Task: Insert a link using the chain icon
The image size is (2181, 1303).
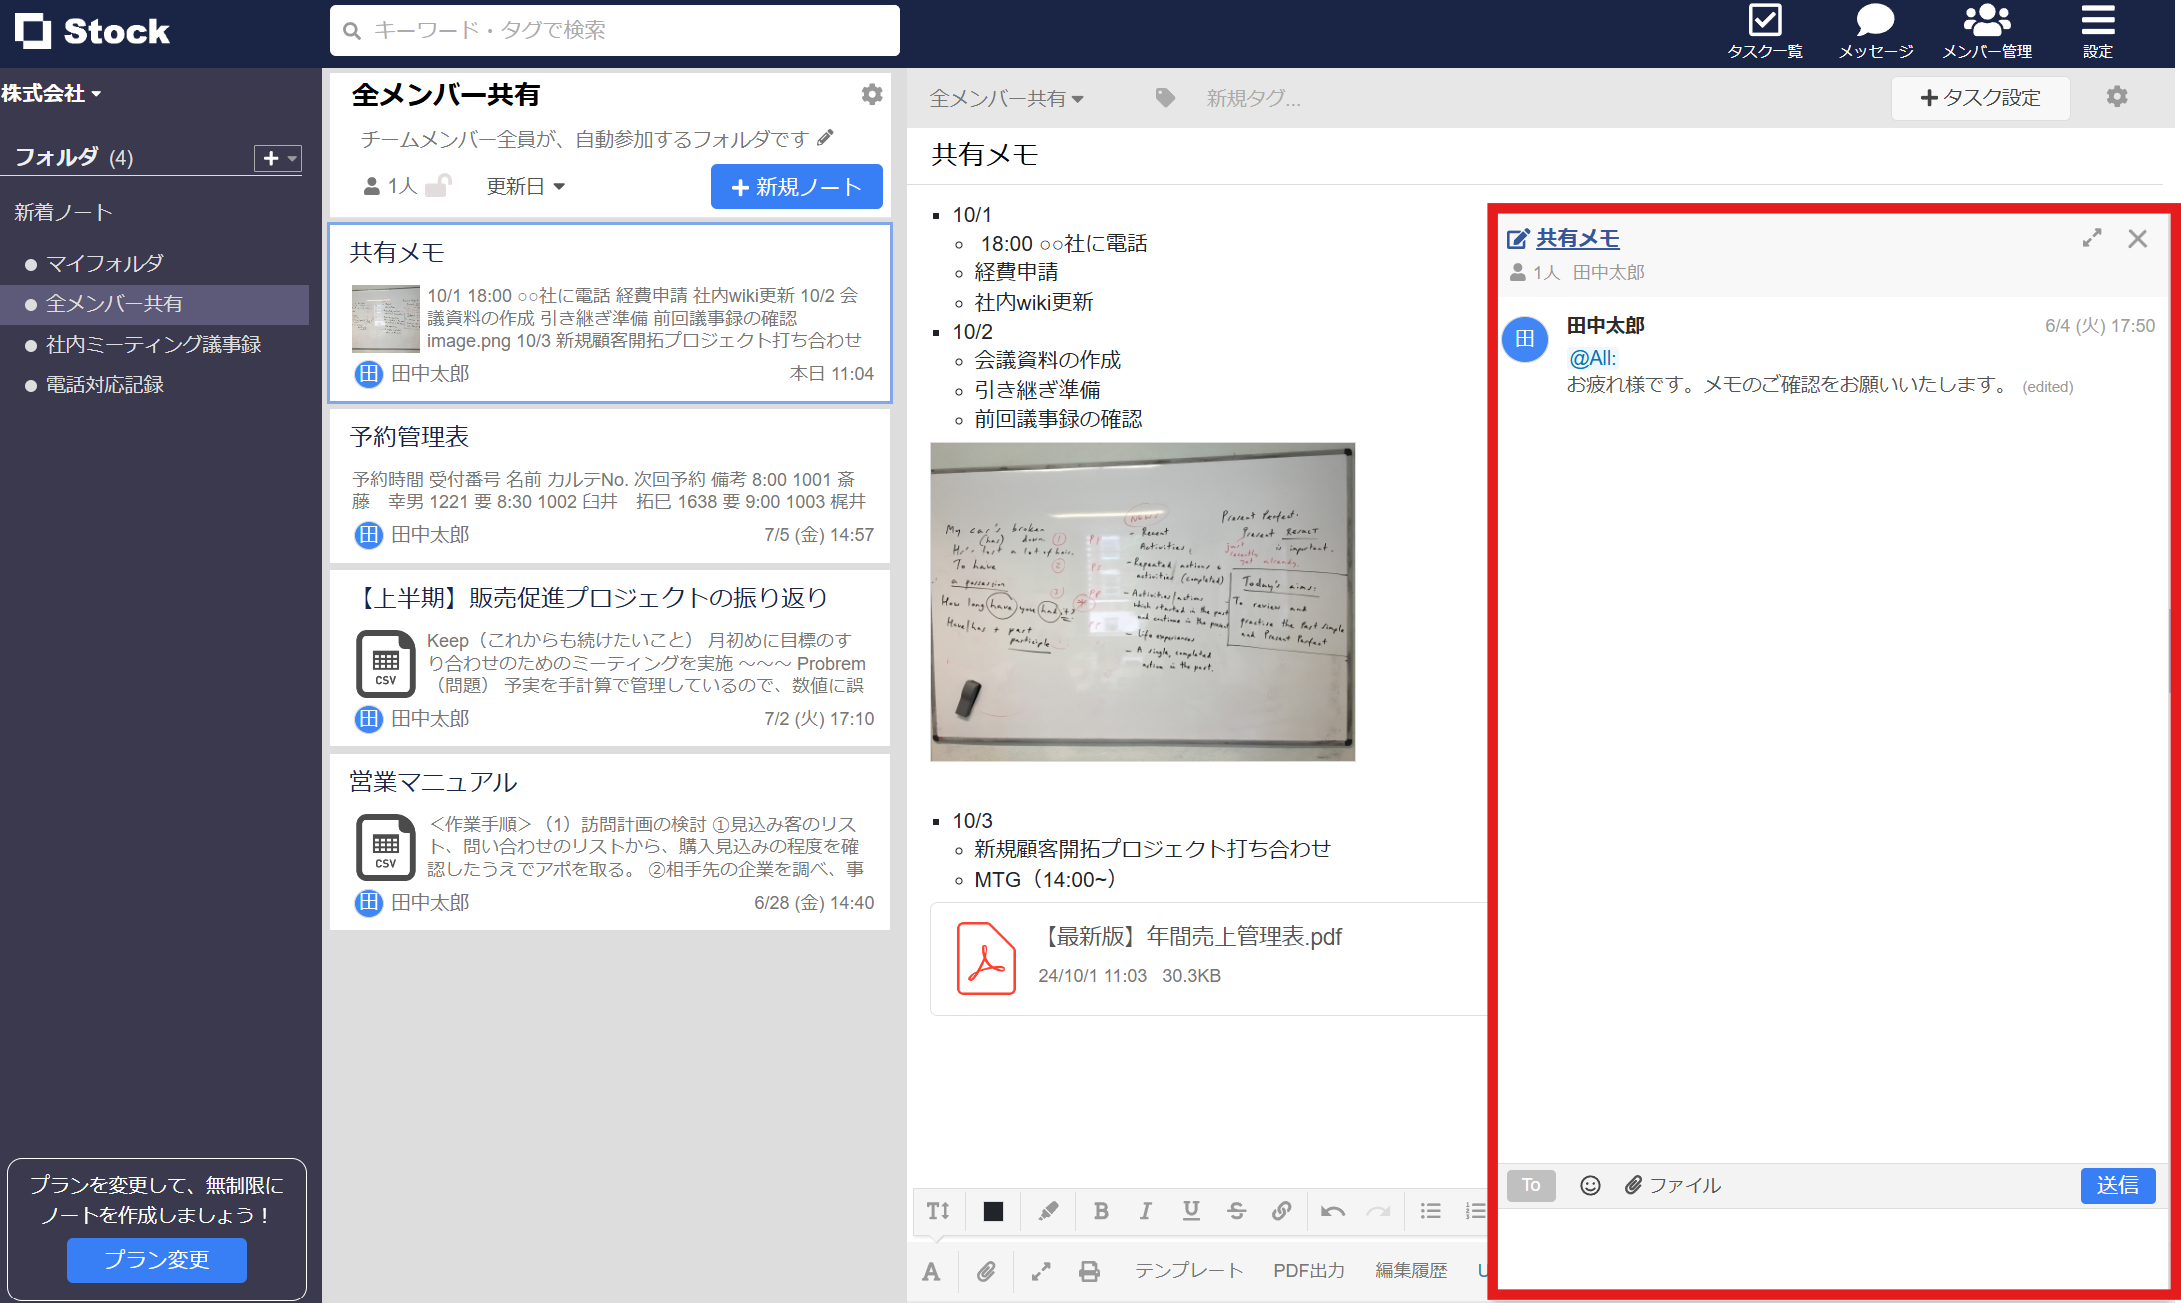Action: coord(1281,1211)
